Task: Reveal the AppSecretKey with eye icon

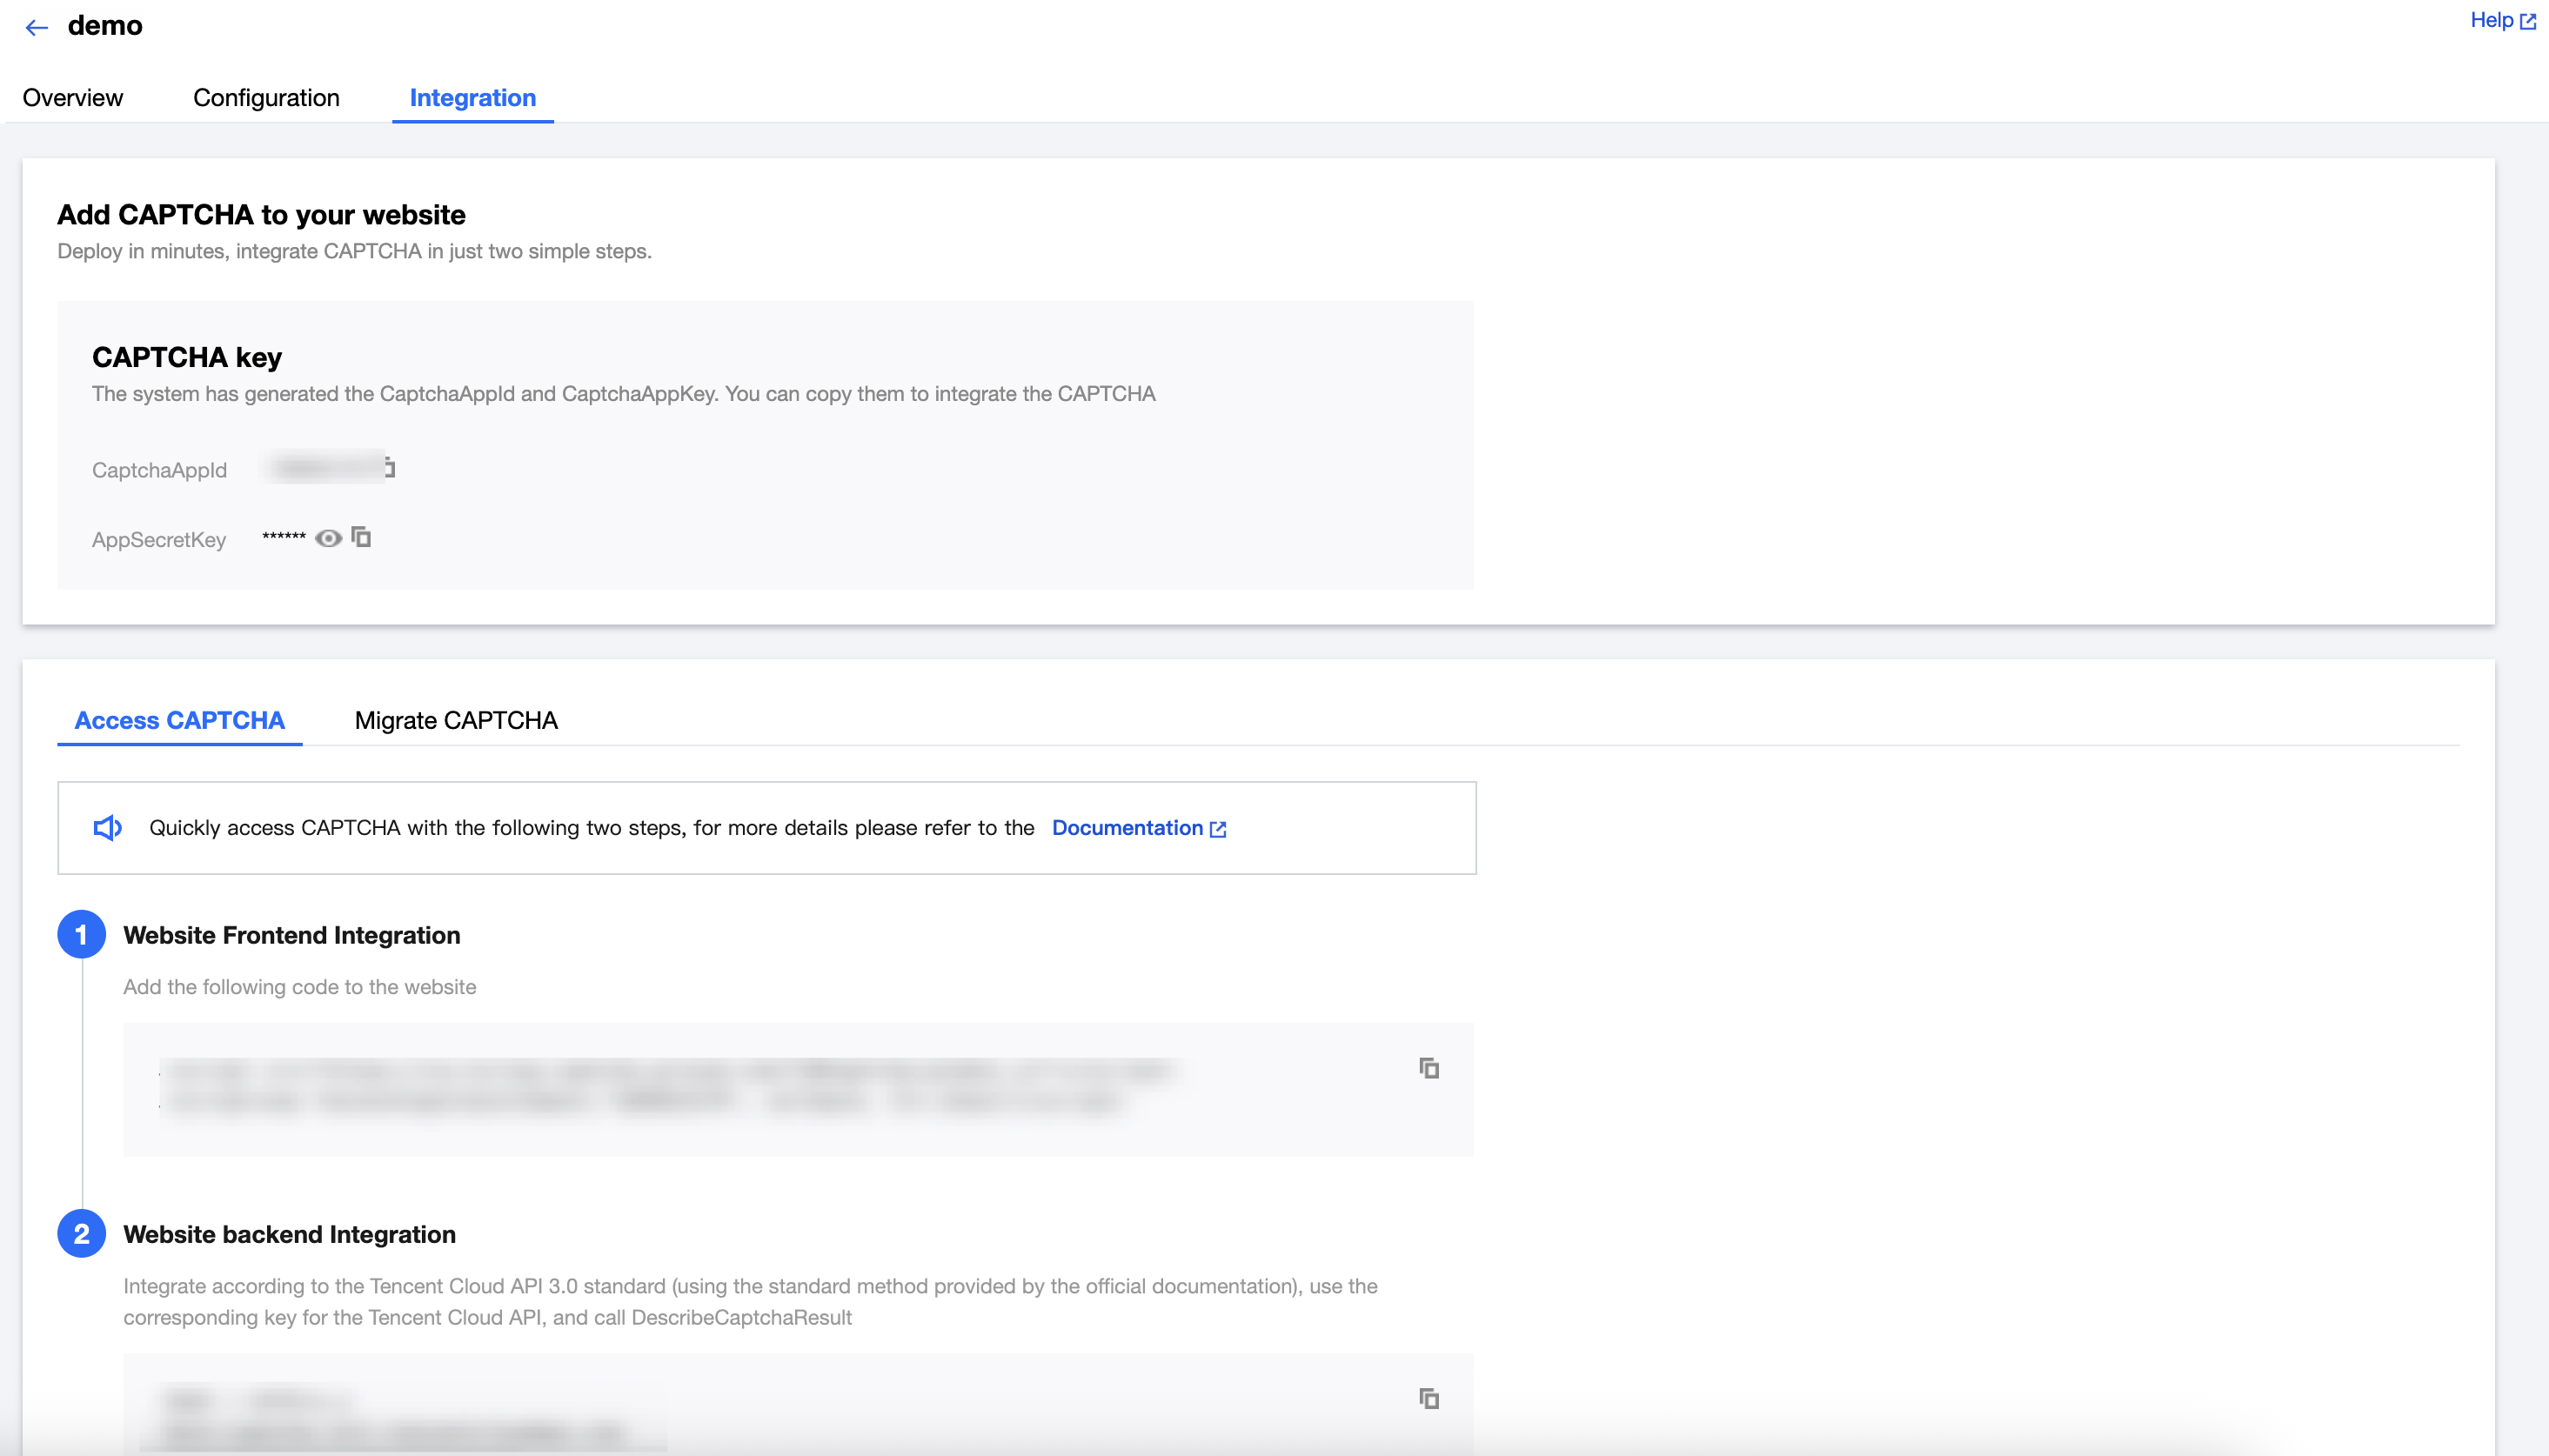Action: point(328,538)
